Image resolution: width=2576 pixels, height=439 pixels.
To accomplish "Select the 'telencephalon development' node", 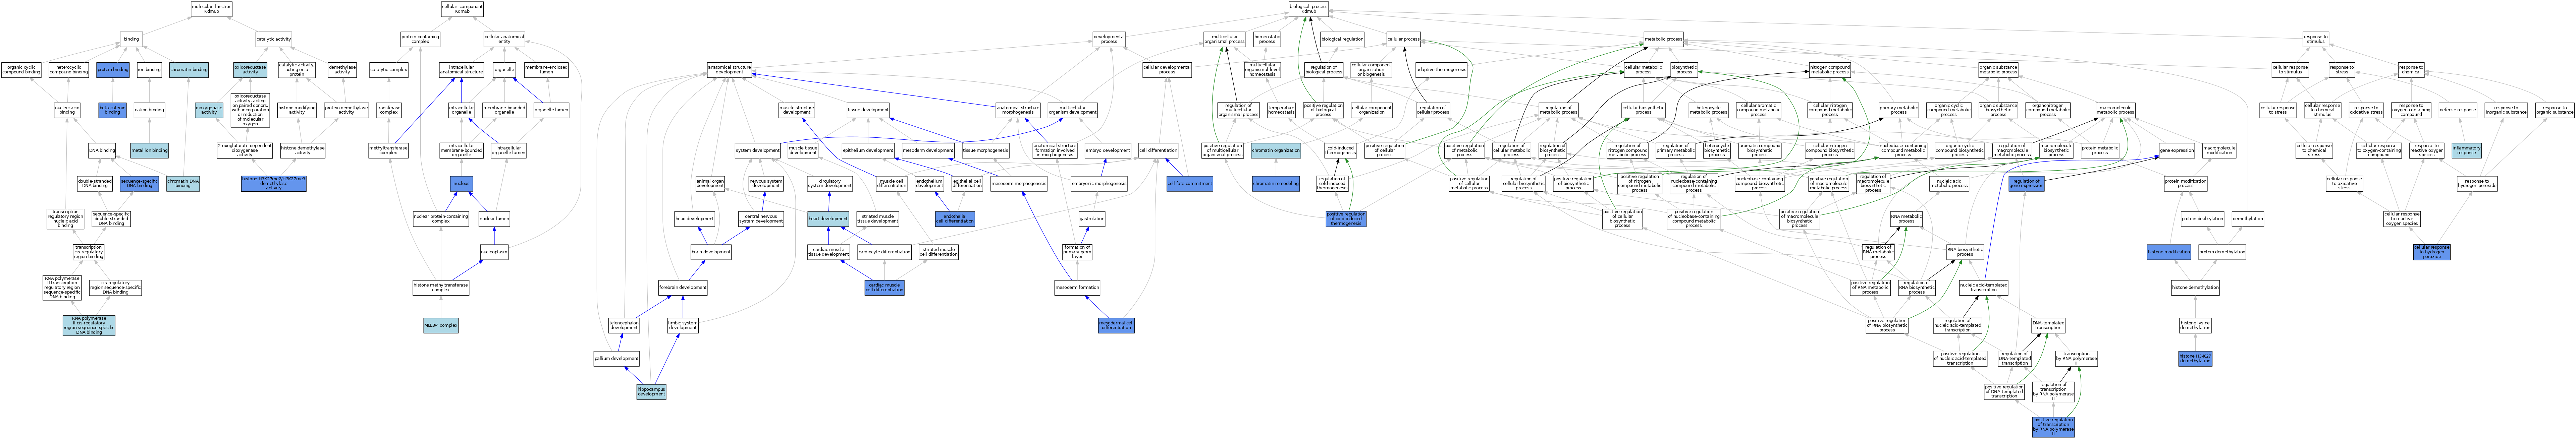I will (624, 325).
